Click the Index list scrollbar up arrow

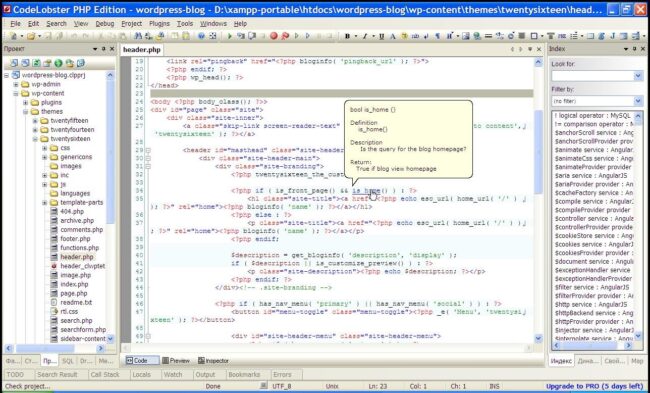coord(638,116)
